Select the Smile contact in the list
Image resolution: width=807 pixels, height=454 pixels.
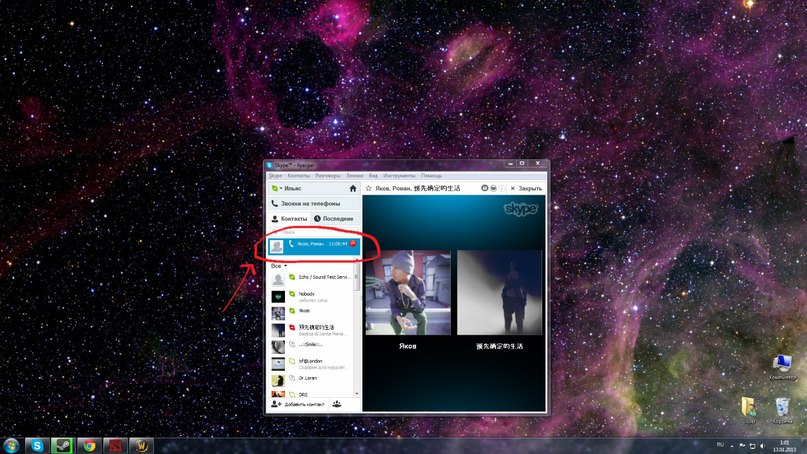311,347
